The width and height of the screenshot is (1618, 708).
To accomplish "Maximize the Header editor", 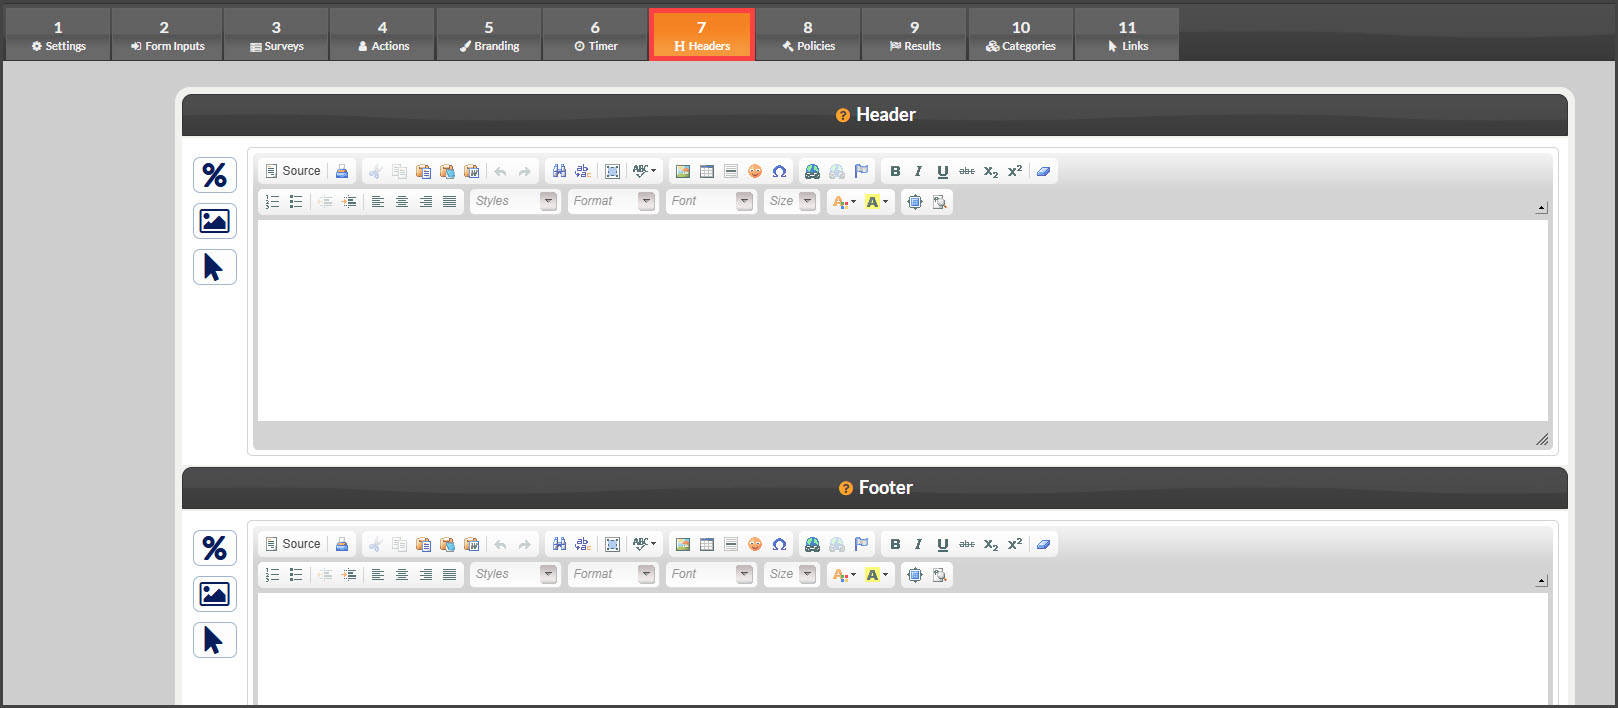I will point(914,201).
